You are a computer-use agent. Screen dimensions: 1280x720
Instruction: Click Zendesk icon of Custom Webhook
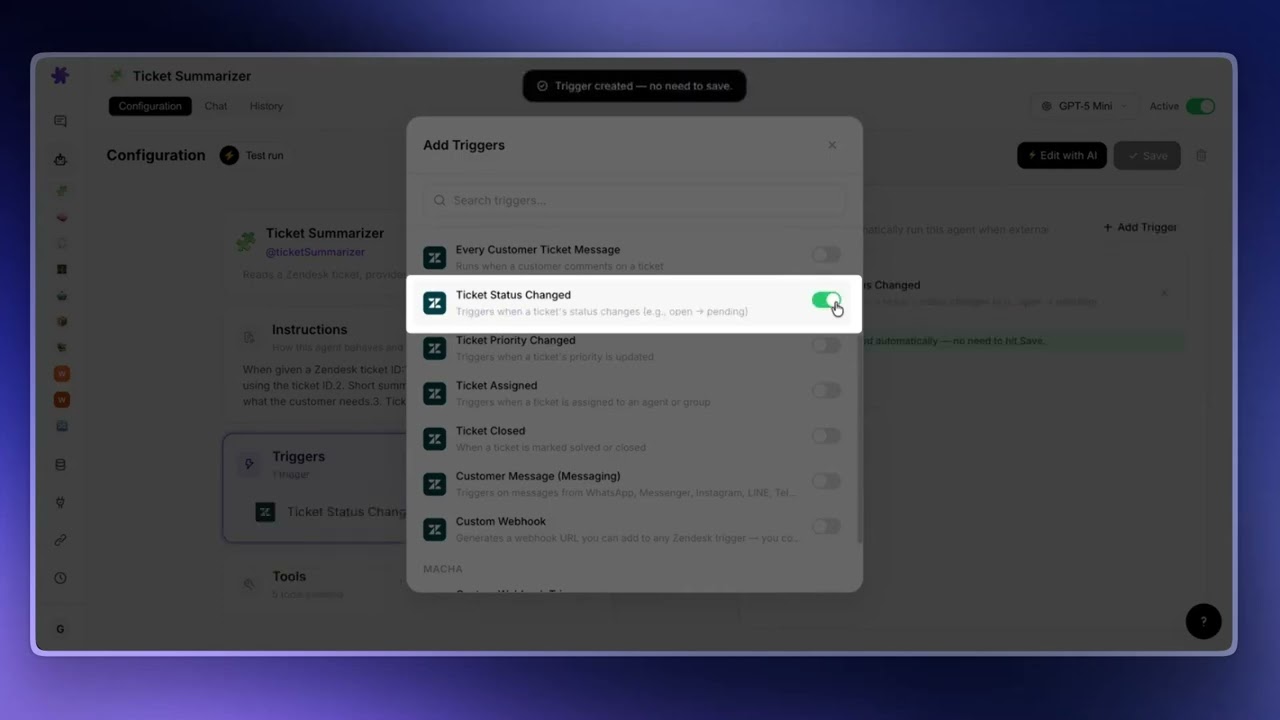coord(434,529)
